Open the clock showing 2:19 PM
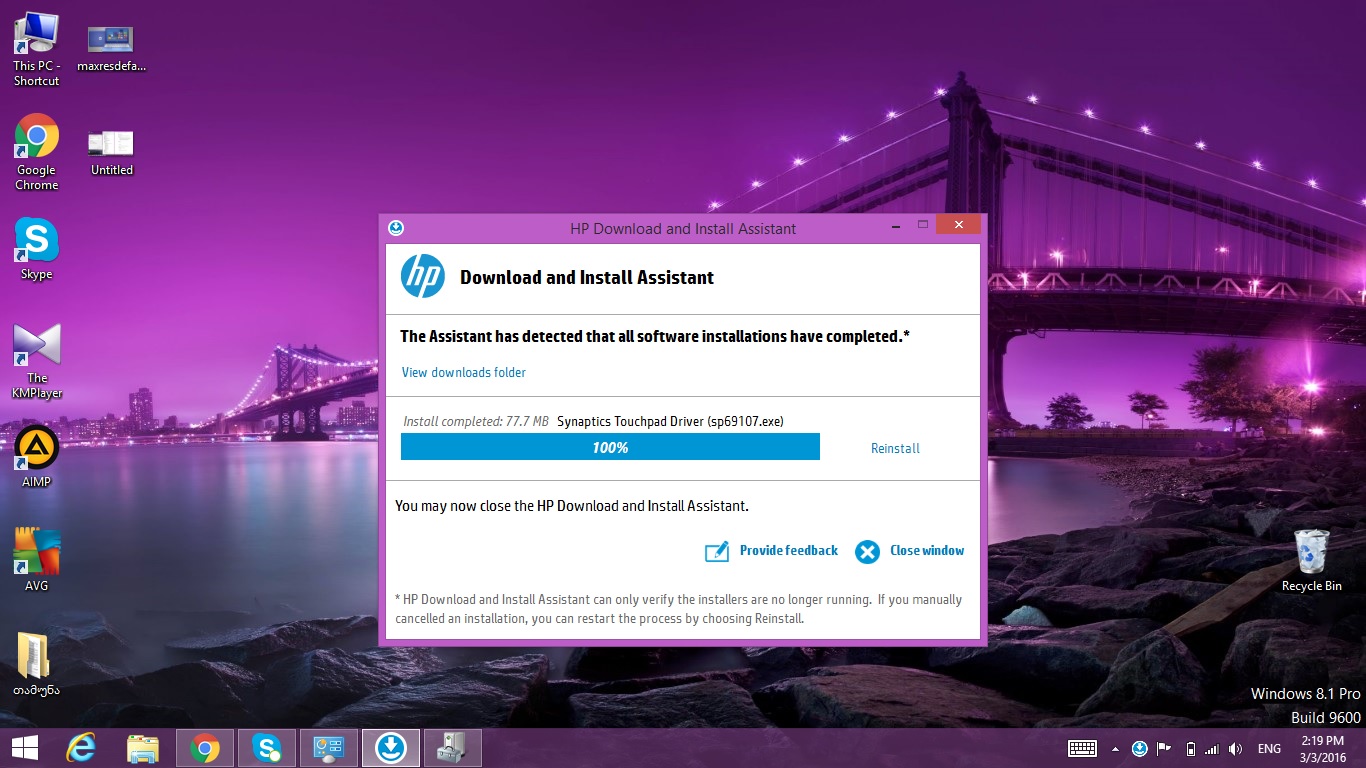 pyautogui.click(x=1323, y=748)
